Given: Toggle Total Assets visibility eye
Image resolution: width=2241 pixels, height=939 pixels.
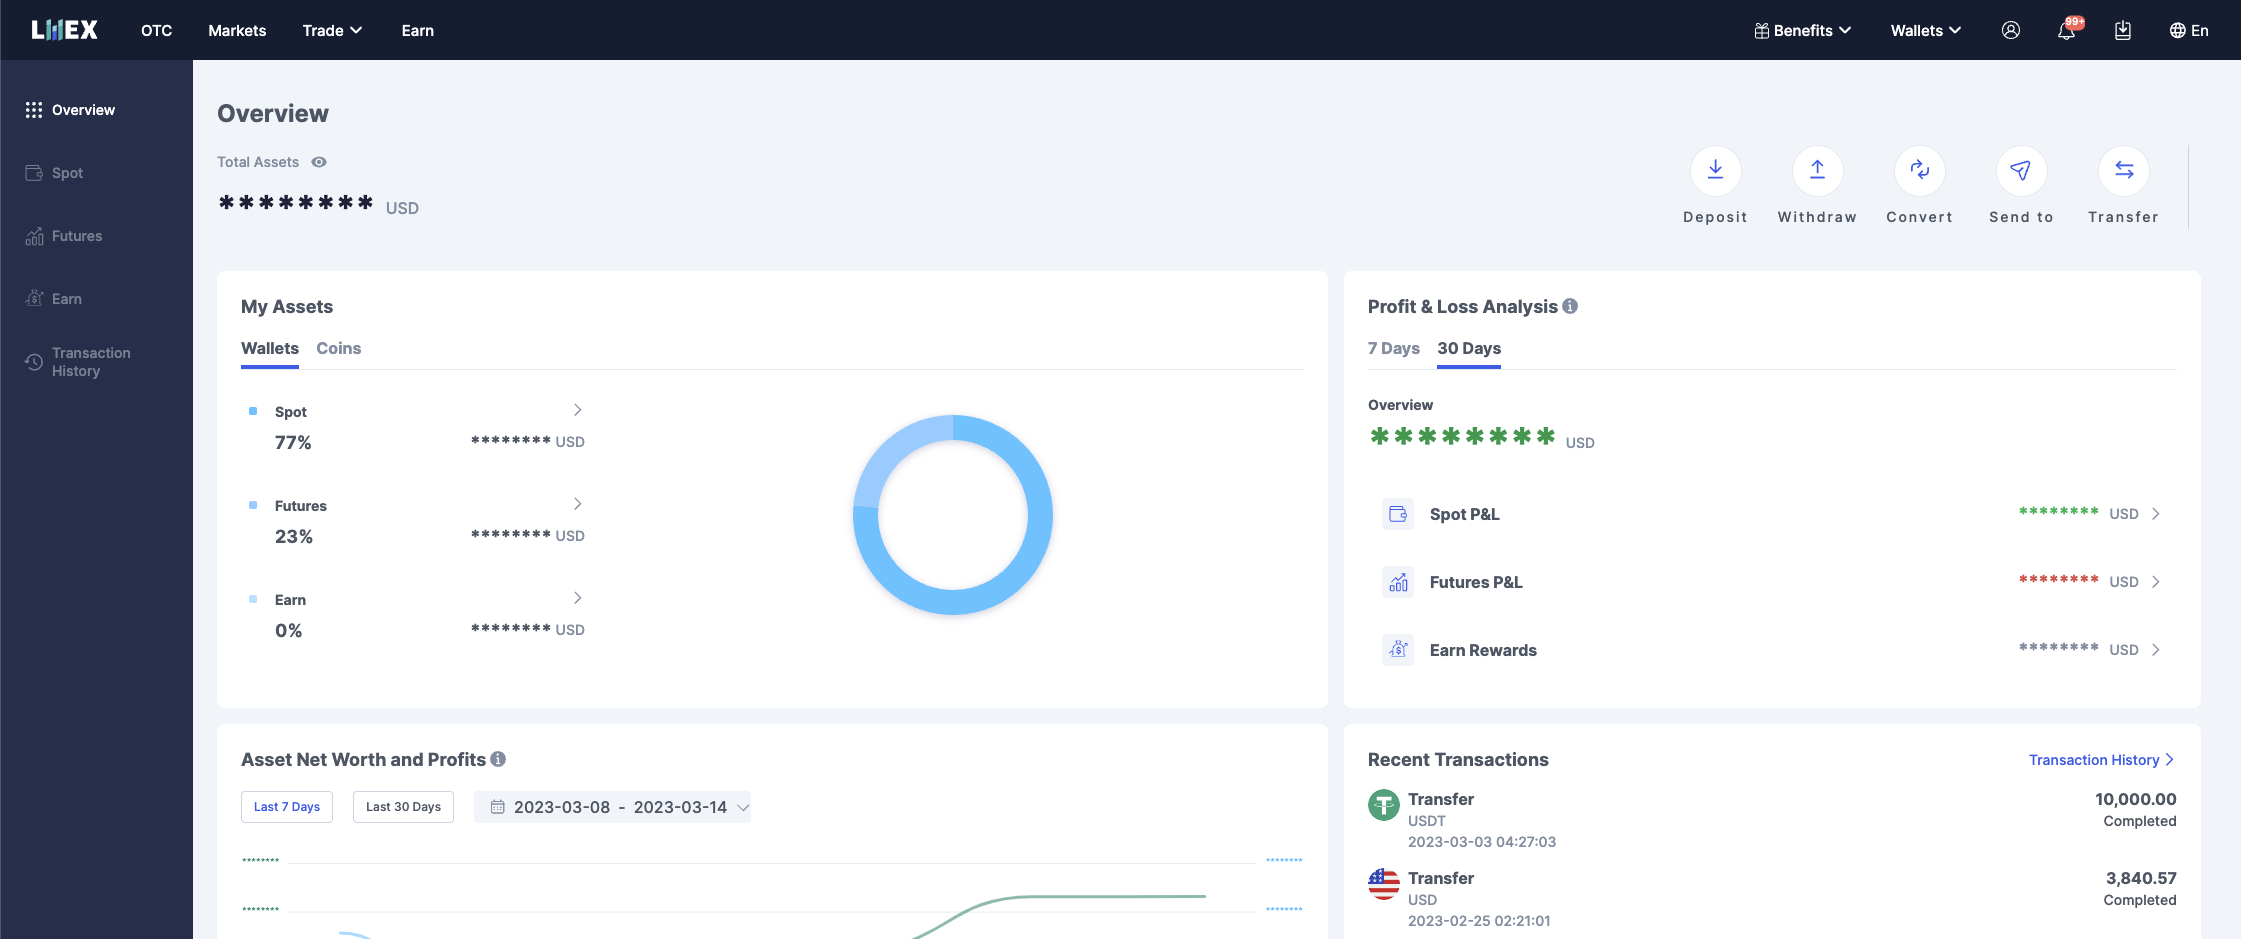Looking at the screenshot, I should tap(319, 162).
